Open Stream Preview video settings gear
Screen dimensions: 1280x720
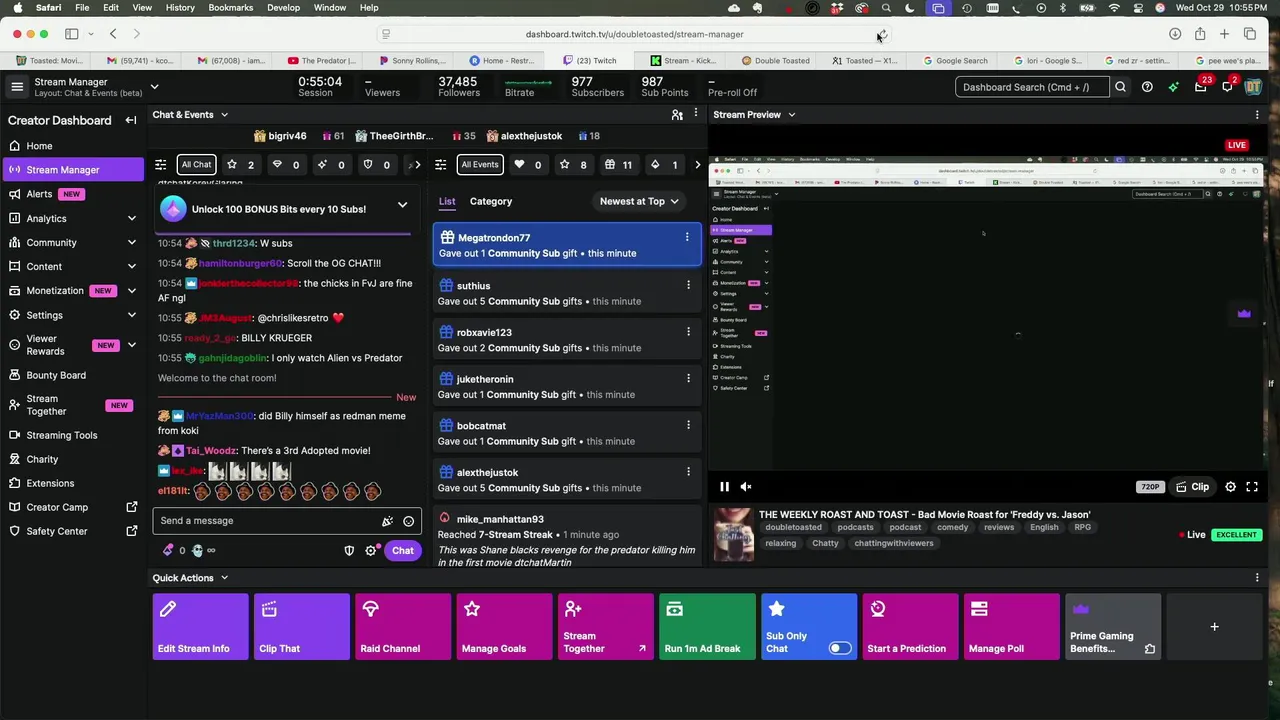point(1231,487)
